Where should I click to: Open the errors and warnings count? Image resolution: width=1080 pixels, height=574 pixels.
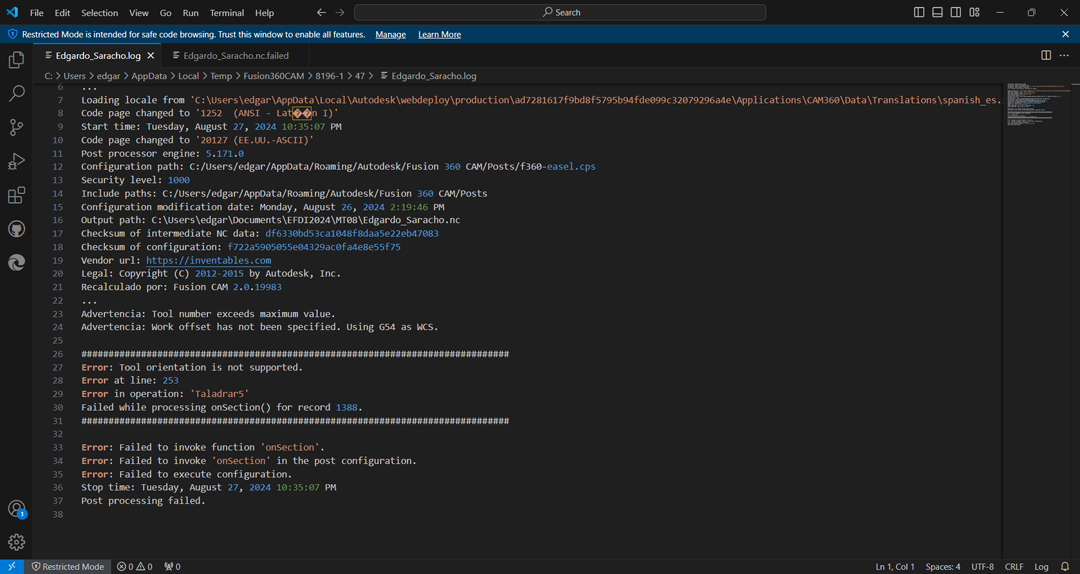[x=134, y=566]
